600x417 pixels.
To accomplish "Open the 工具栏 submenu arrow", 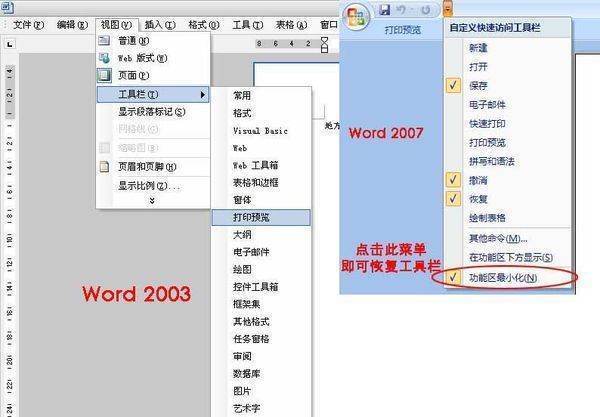I will click(x=203, y=94).
